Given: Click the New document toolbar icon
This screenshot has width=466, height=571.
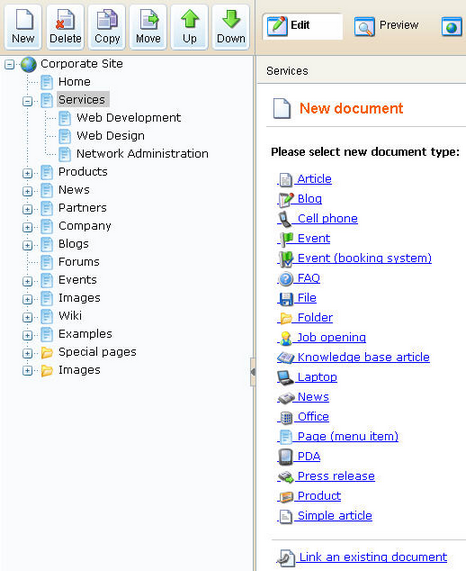Looking at the screenshot, I should pyautogui.click(x=24, y=19).
